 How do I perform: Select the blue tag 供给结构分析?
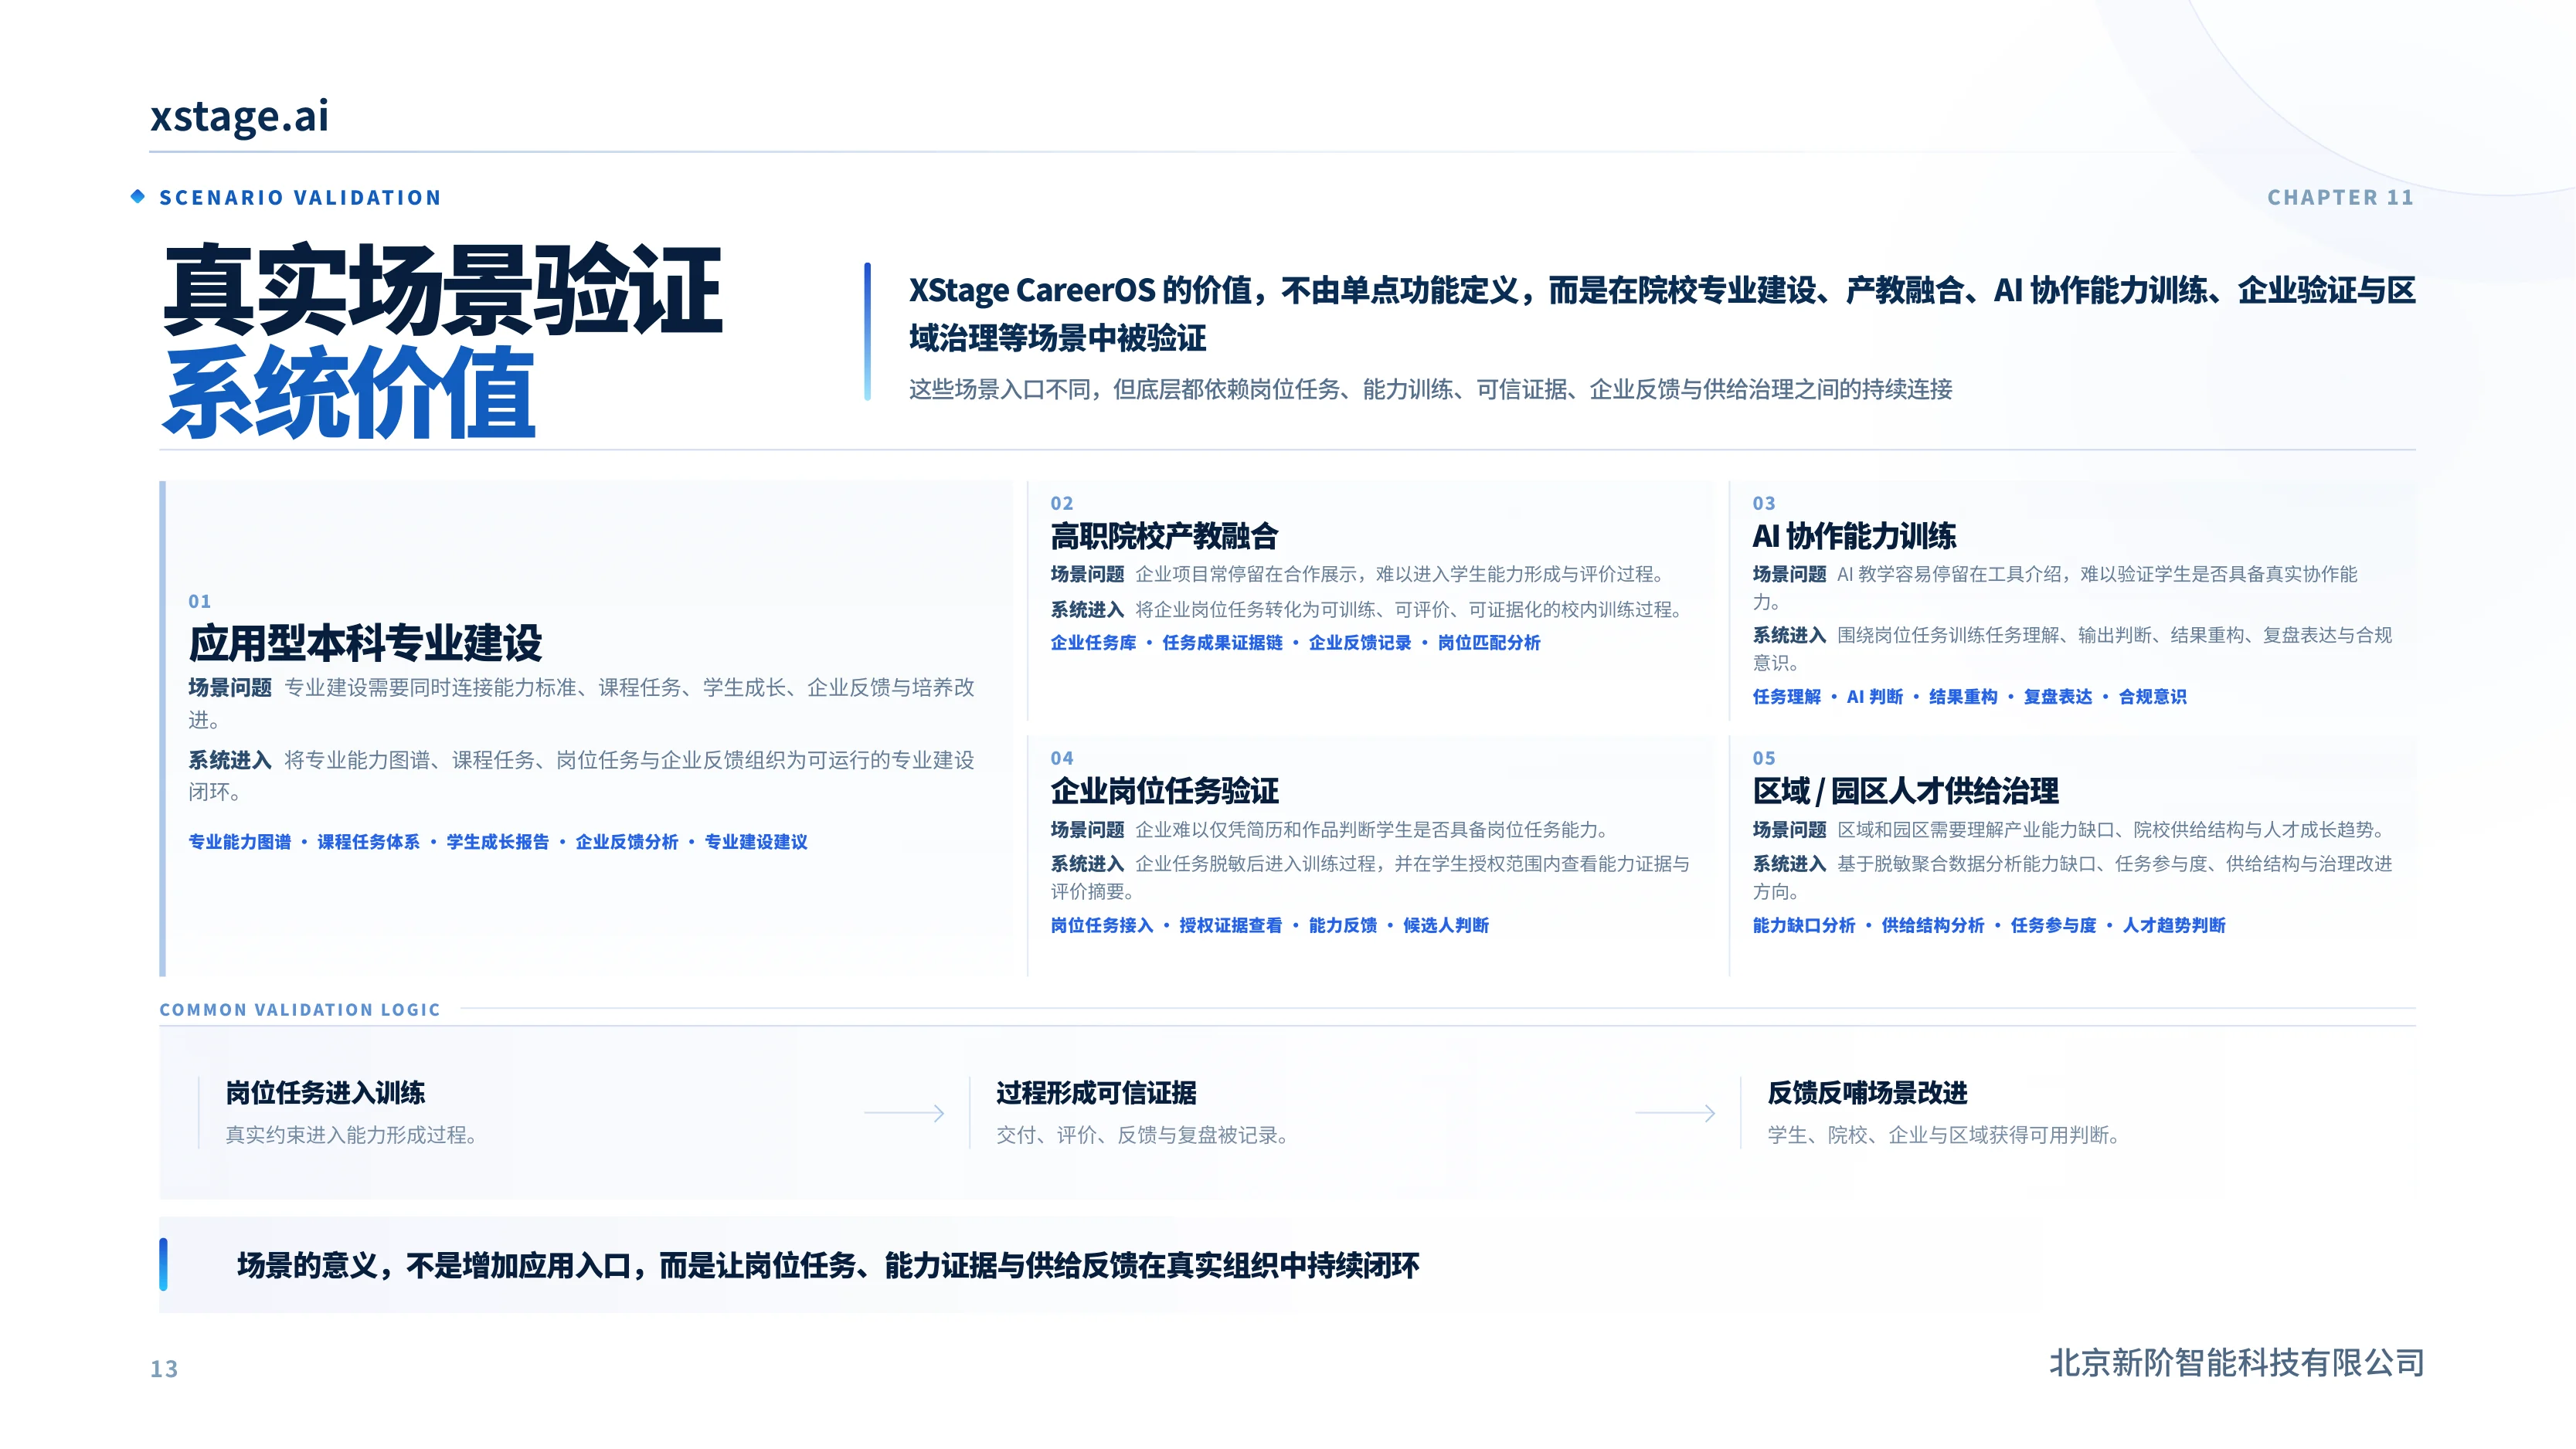1933,926
